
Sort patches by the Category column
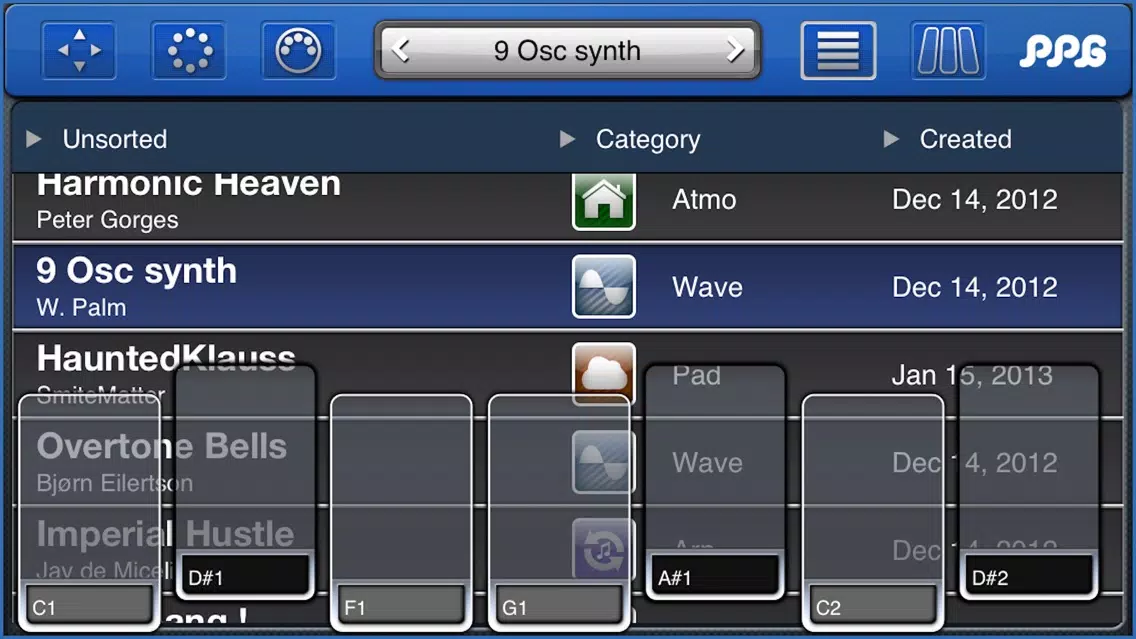pos(630,138)
